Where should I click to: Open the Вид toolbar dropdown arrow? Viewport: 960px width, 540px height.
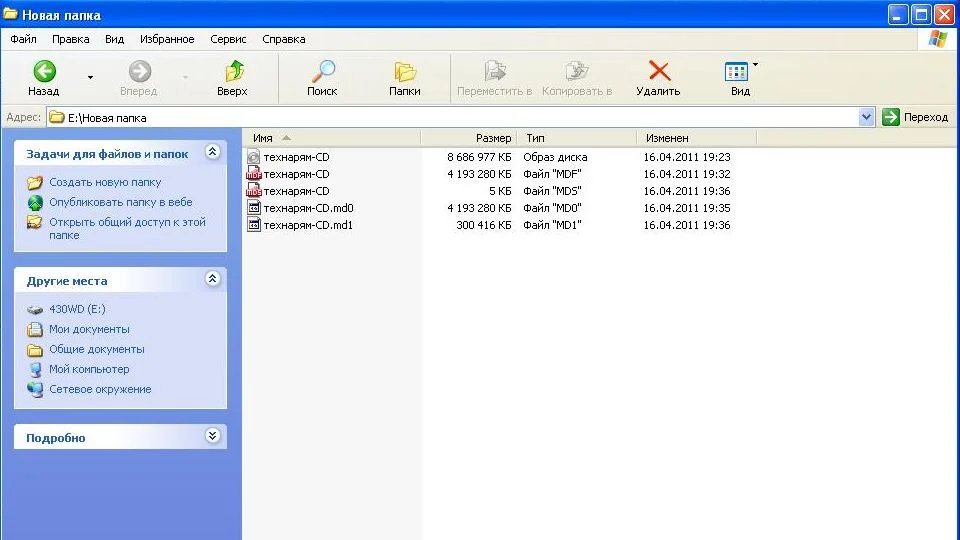click(x=756, y=64)
